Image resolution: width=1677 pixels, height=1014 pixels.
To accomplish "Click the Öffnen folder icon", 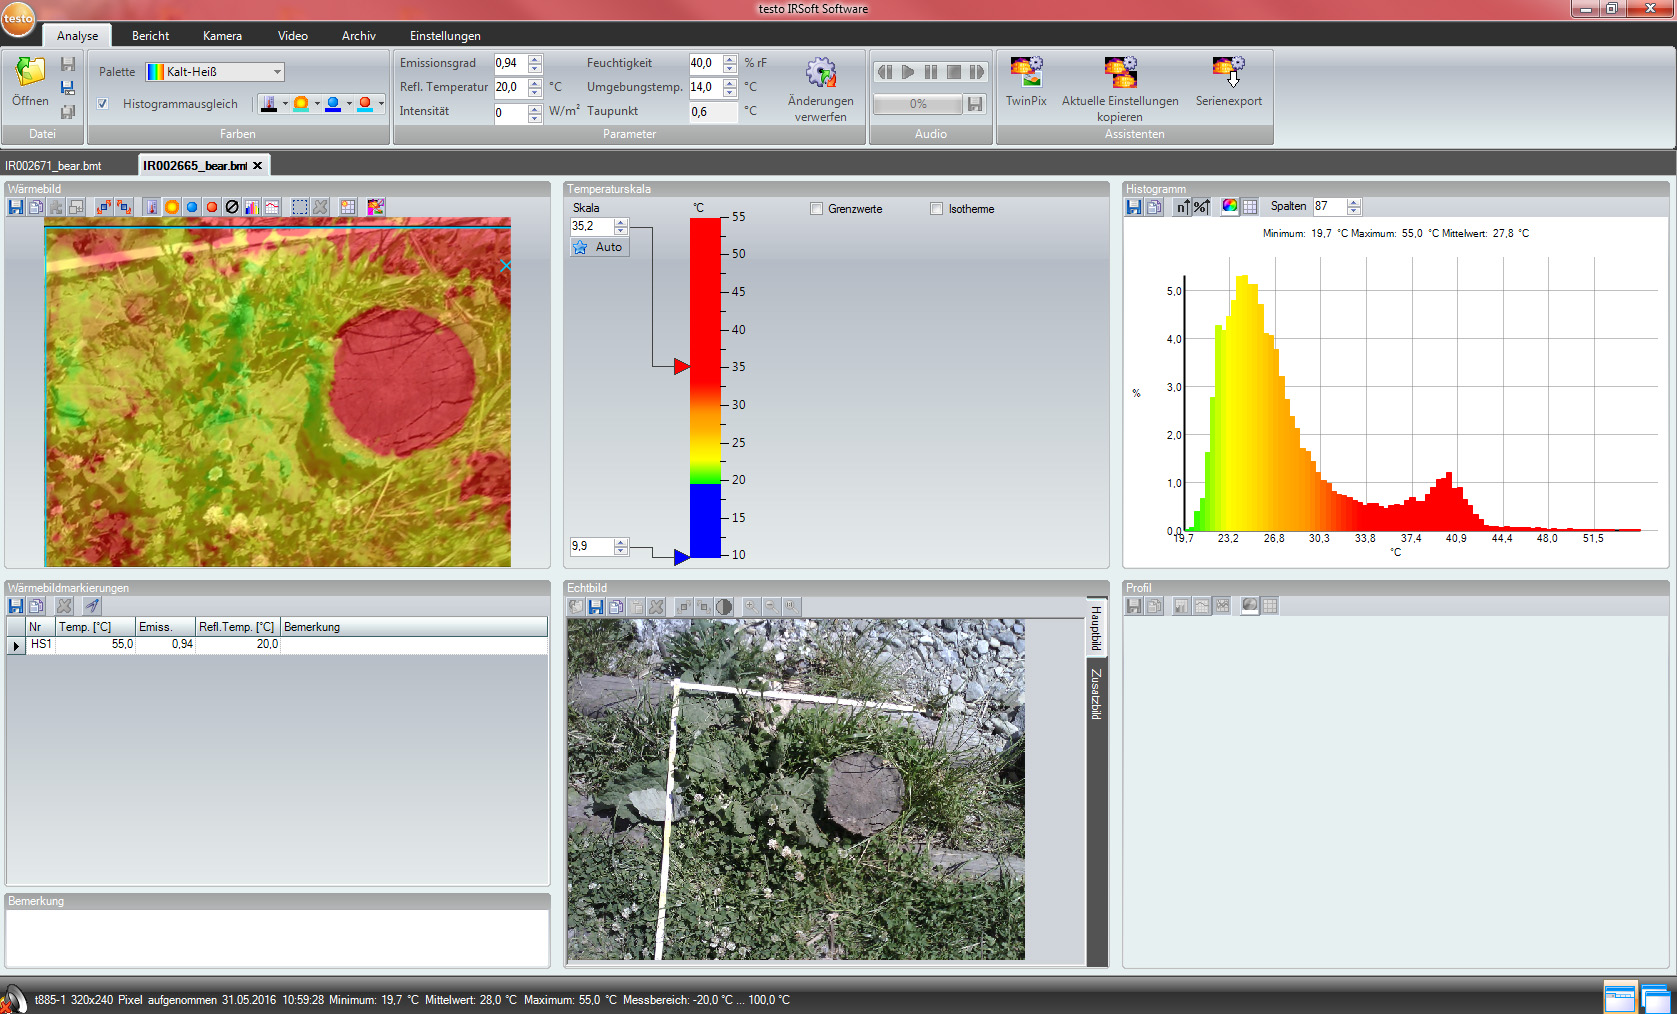I will click(x=30, y=73).
